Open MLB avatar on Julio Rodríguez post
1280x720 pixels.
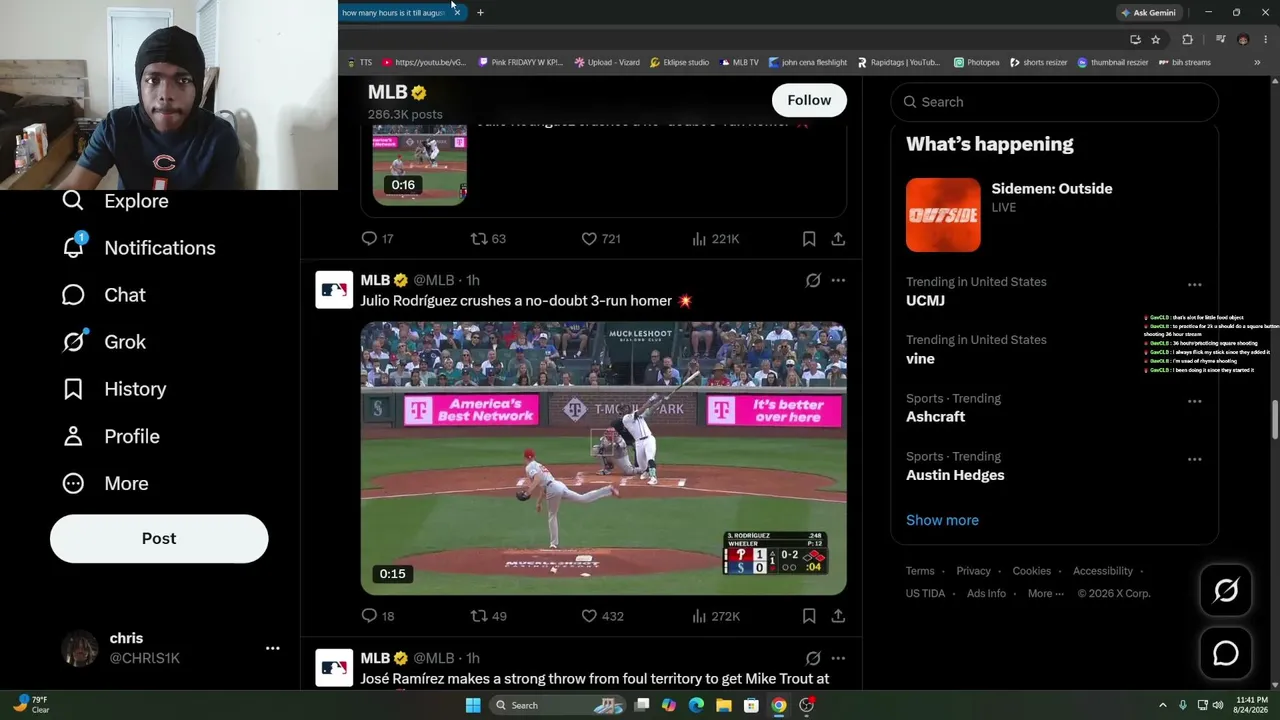click(334, 290)
